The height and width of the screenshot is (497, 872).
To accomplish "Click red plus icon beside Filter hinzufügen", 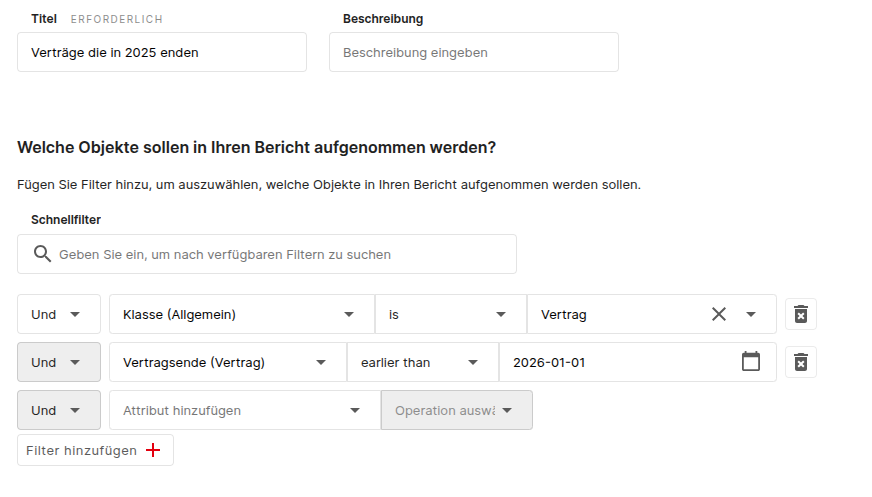I will pyautogui.click(x=153, y=450).
